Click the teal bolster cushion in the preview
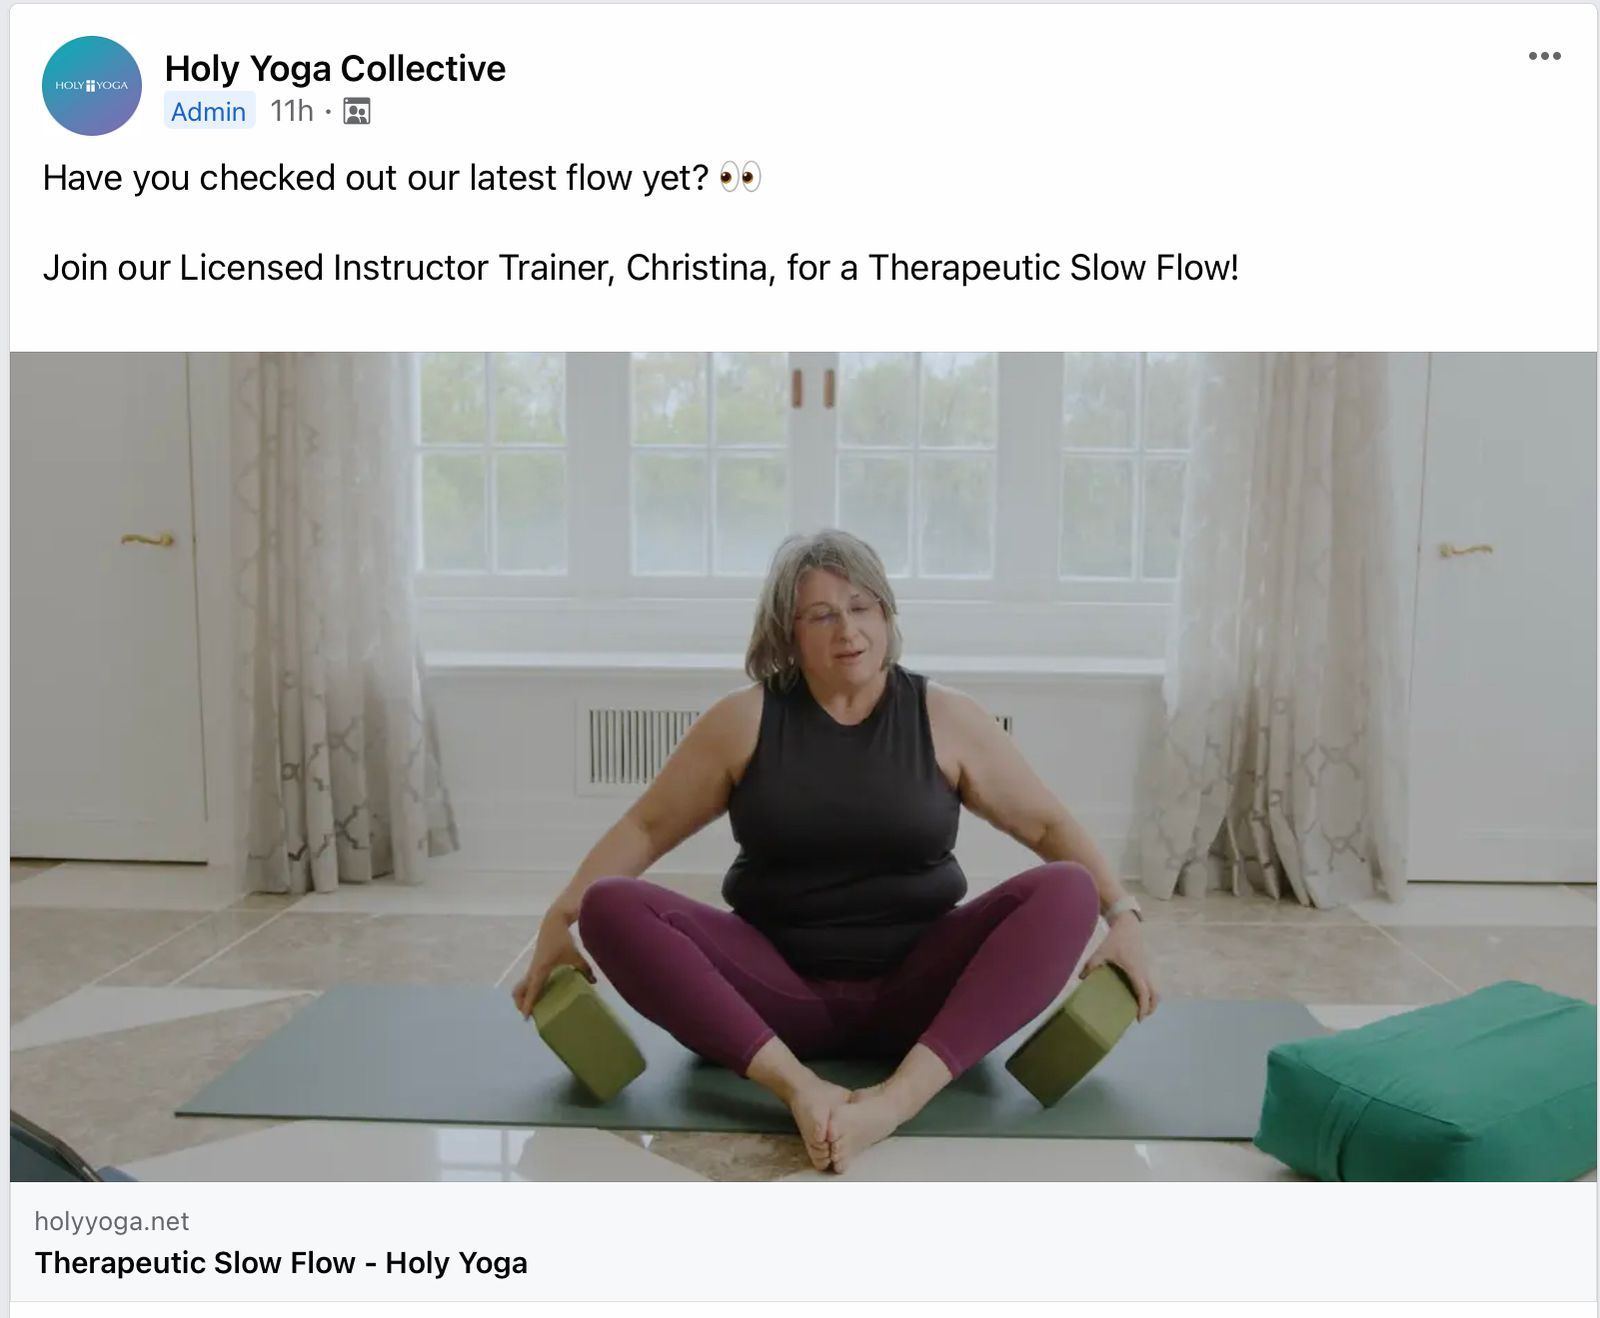The width and height of the screenshot is (1600, 1318). click(1425, 1080)
